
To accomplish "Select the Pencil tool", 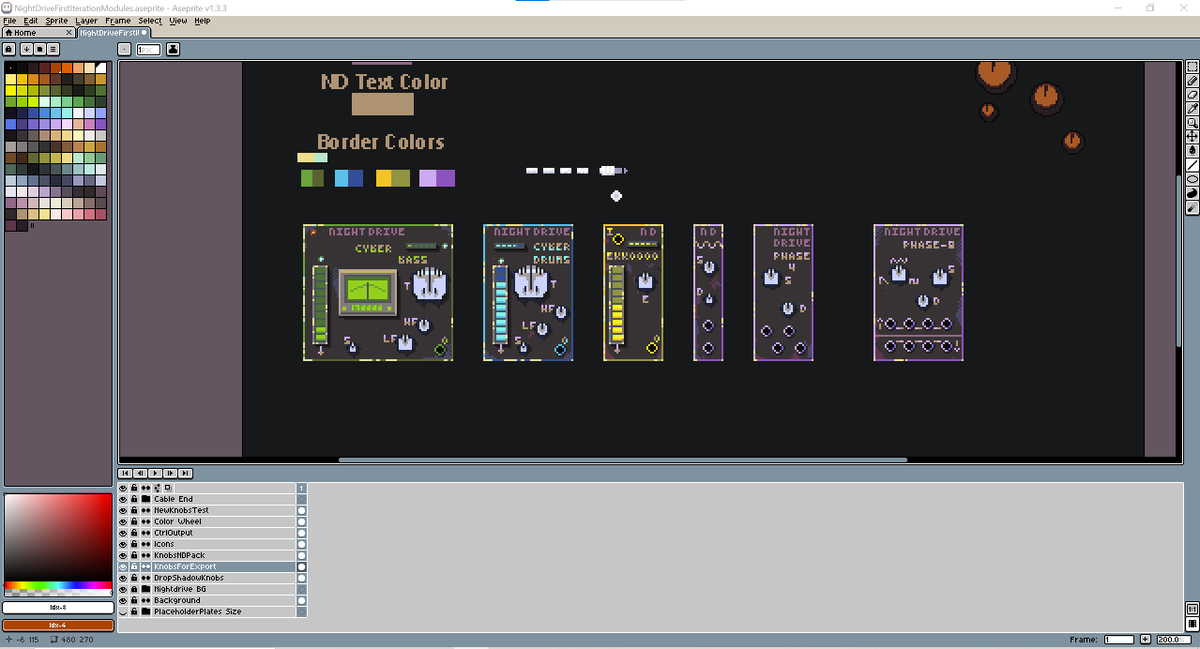I will coord(1192,81).
